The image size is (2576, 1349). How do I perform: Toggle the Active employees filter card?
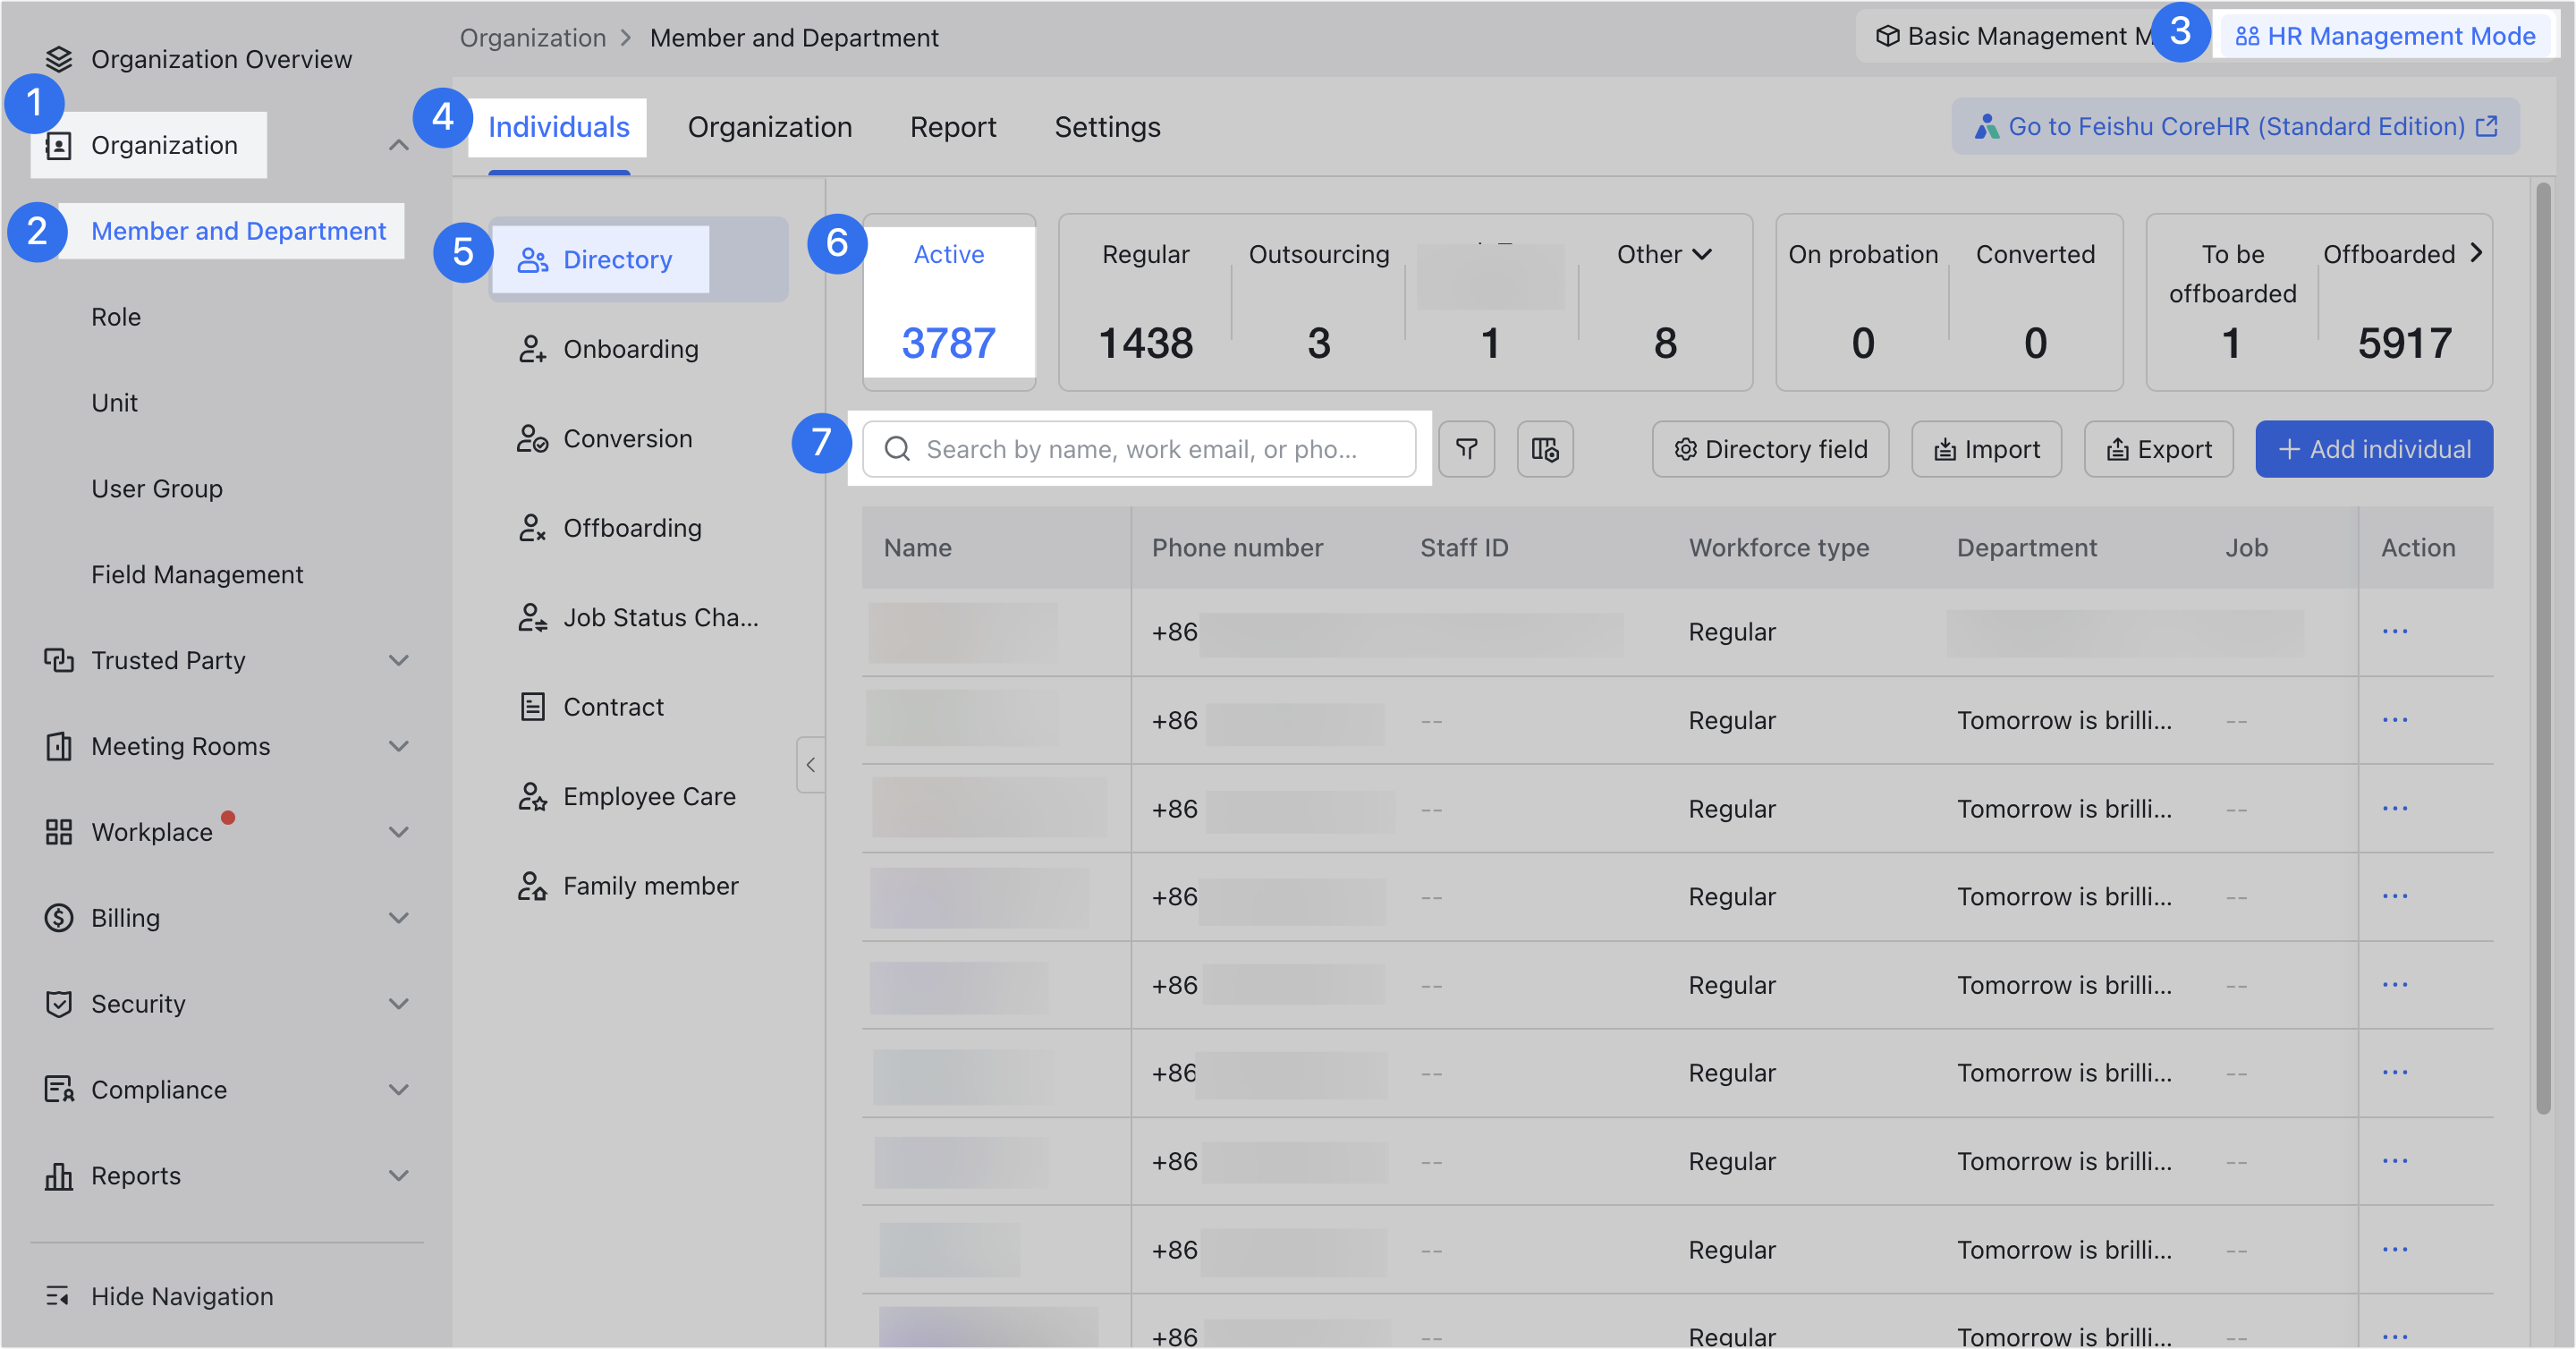point(947,300)
